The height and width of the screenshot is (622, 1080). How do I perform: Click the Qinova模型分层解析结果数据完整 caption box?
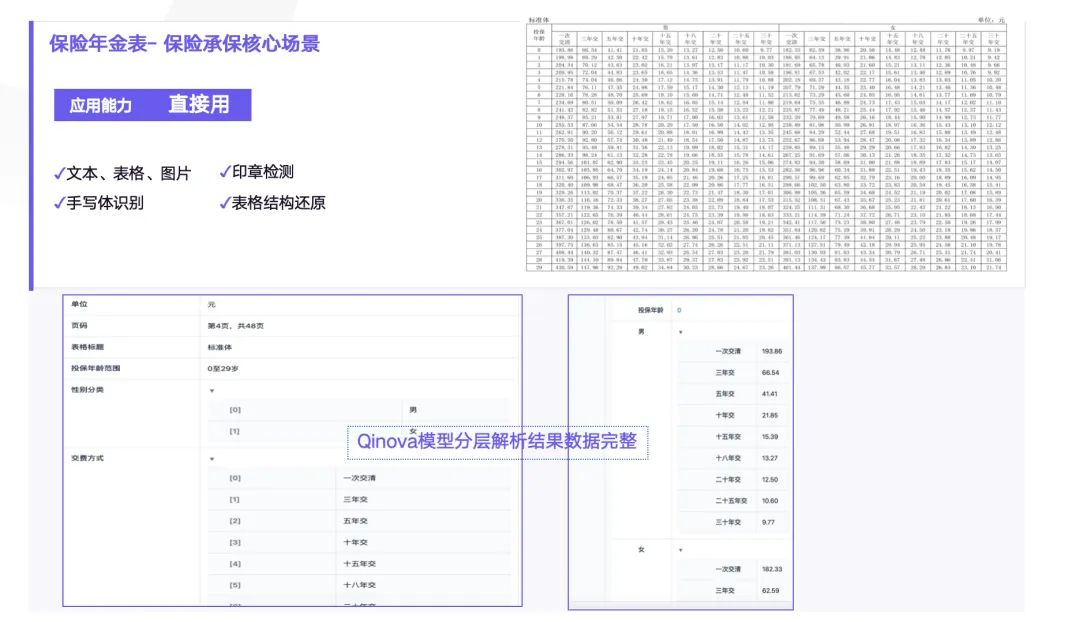(x=497, y=442)
